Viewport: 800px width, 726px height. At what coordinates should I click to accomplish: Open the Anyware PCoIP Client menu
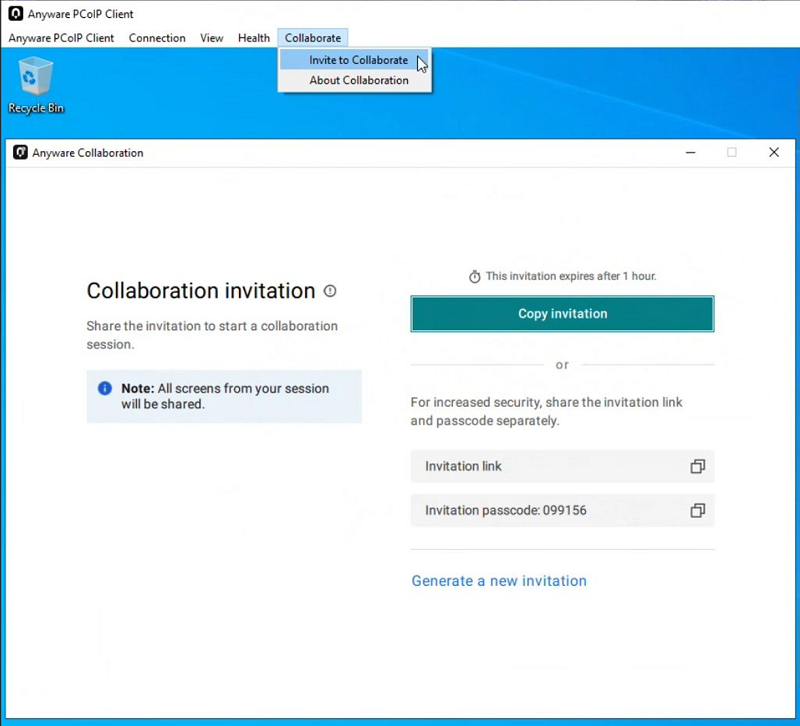coord(62,38)
